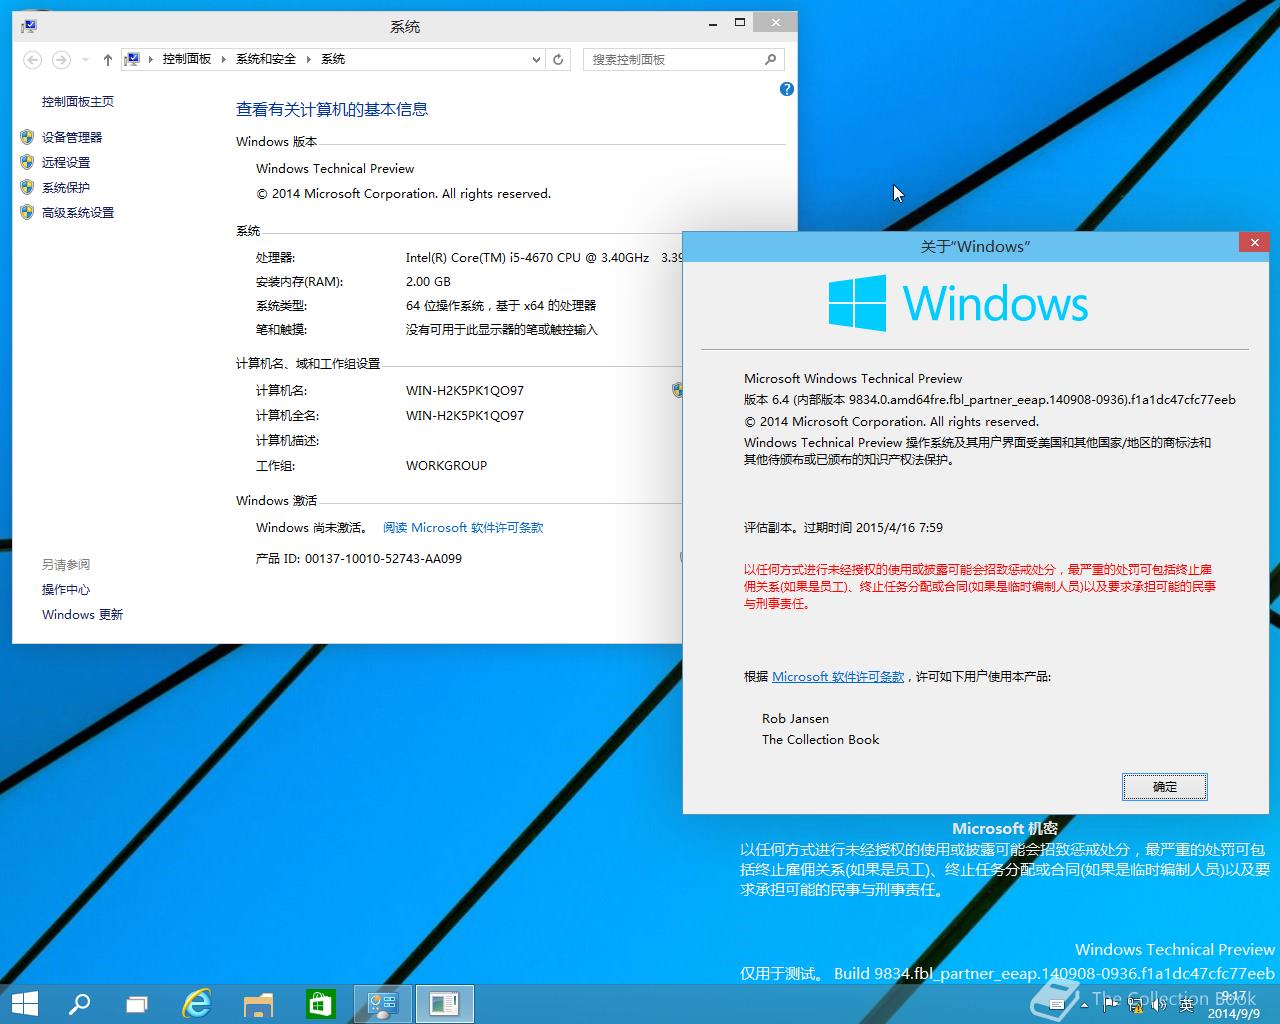The image size is (1280, 1024).
Task: Open 远程设置 link
Action: 66,162
